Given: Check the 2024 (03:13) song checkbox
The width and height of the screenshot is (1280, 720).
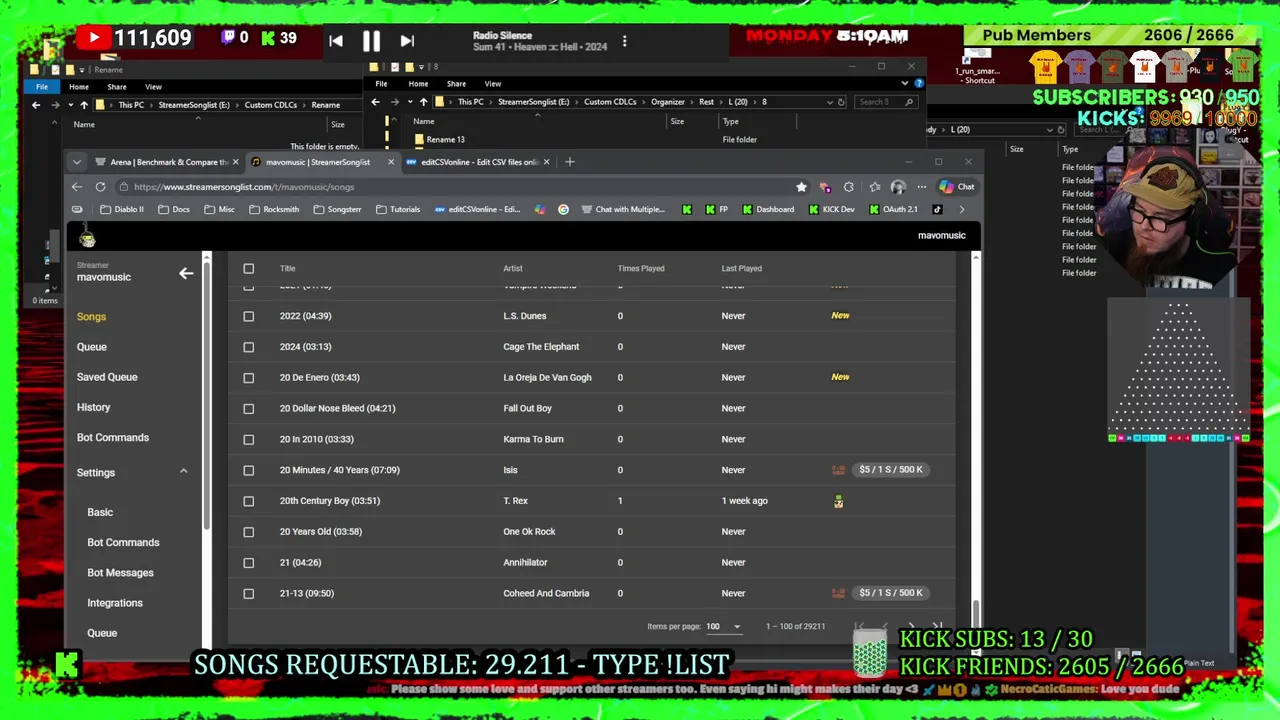Looking at the screenshot, I should (x=249, y=347).
